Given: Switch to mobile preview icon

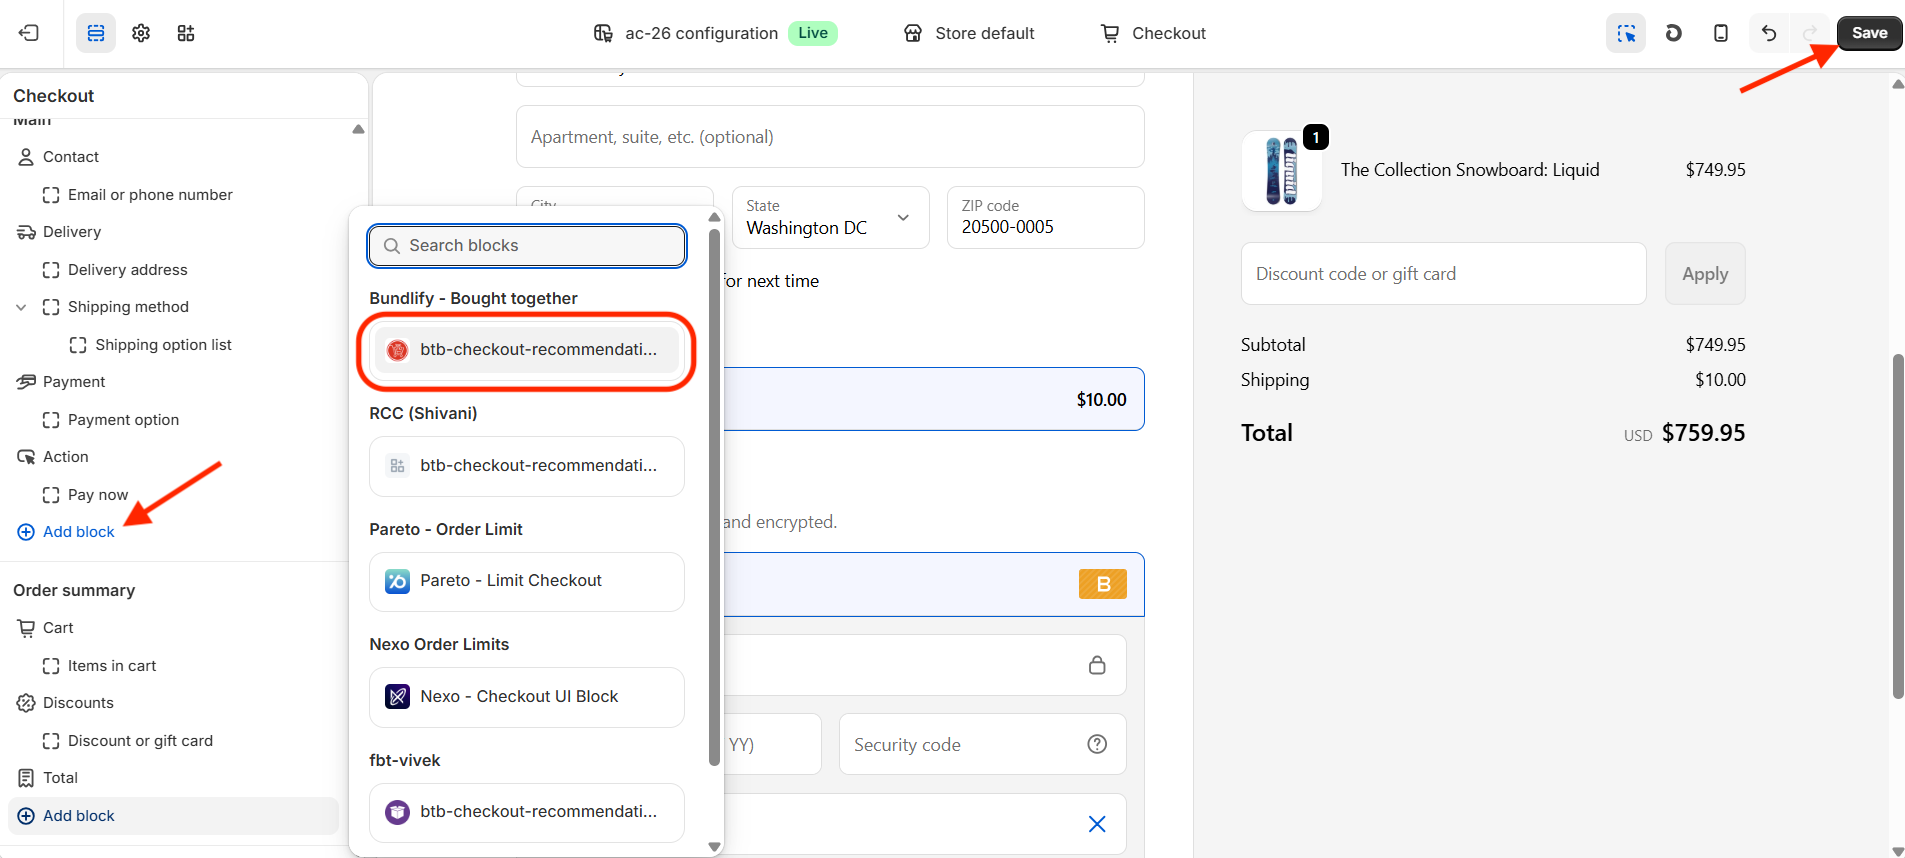Looking at the screenshot, I should pos(1720,33).
